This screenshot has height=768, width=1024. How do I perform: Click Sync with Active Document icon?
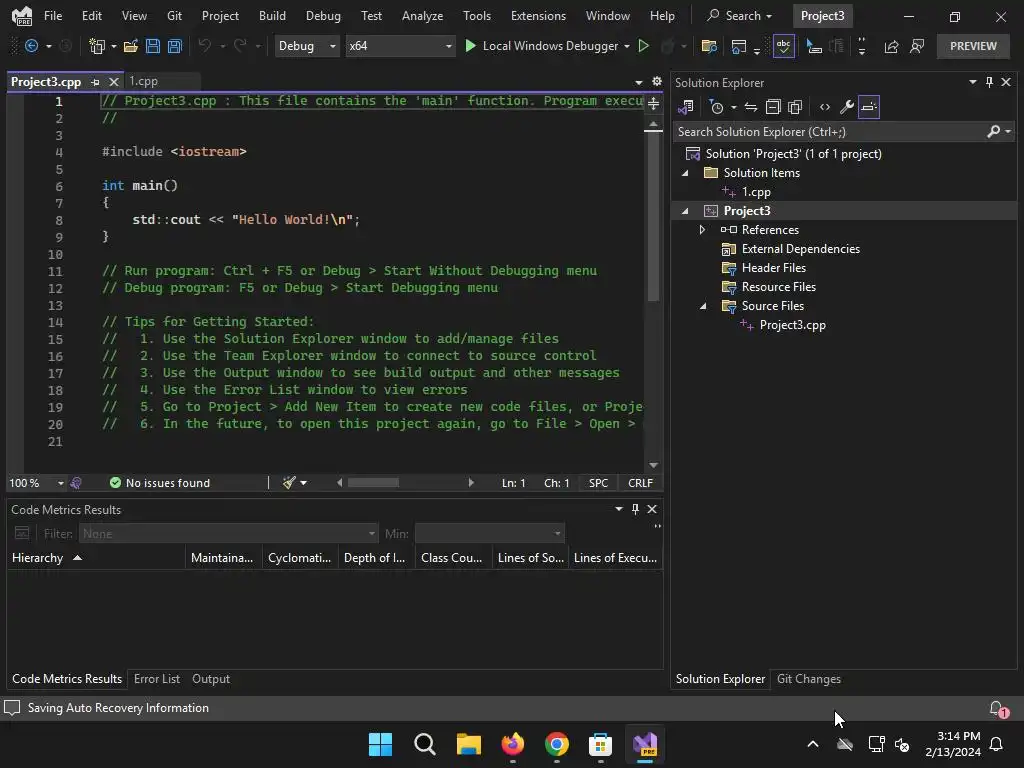(751, 107)
